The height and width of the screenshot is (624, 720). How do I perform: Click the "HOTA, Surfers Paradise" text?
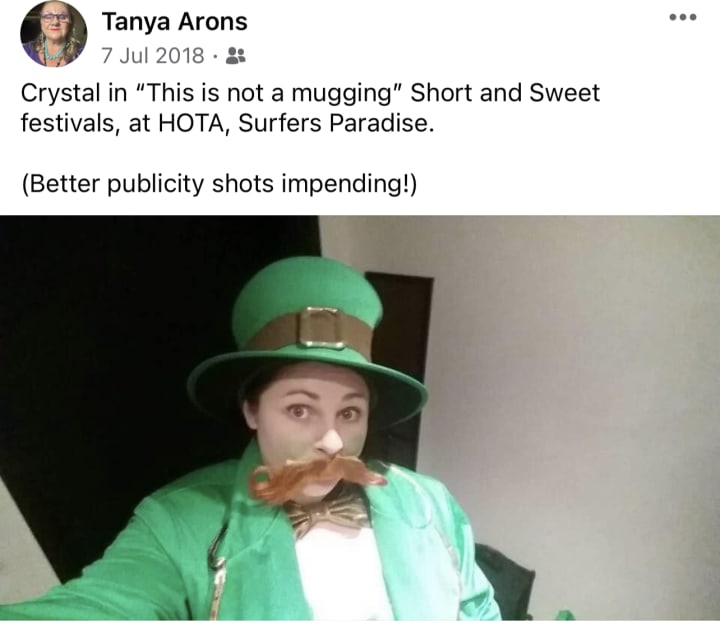pos(296,123)
